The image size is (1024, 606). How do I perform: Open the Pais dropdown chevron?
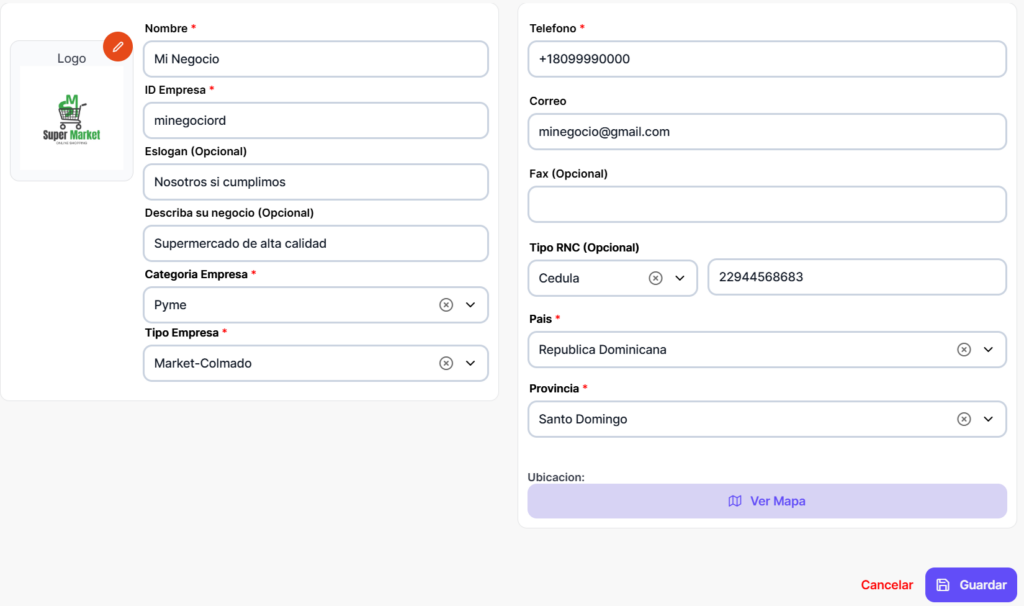click(988, 350)
